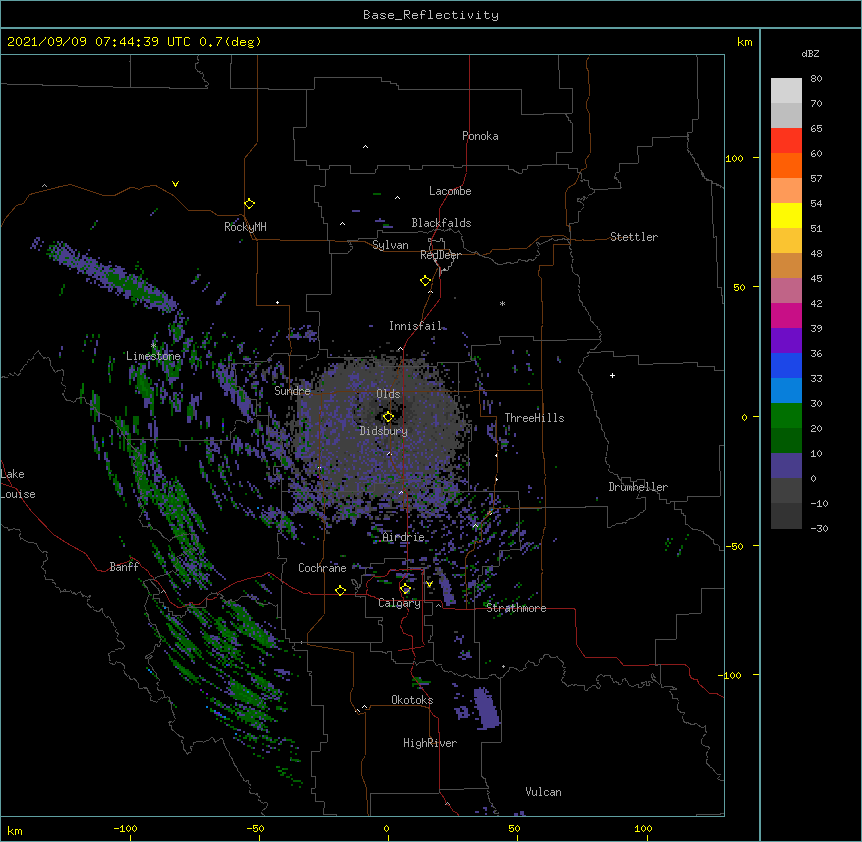Click the Limestone label

click(153, 356)
